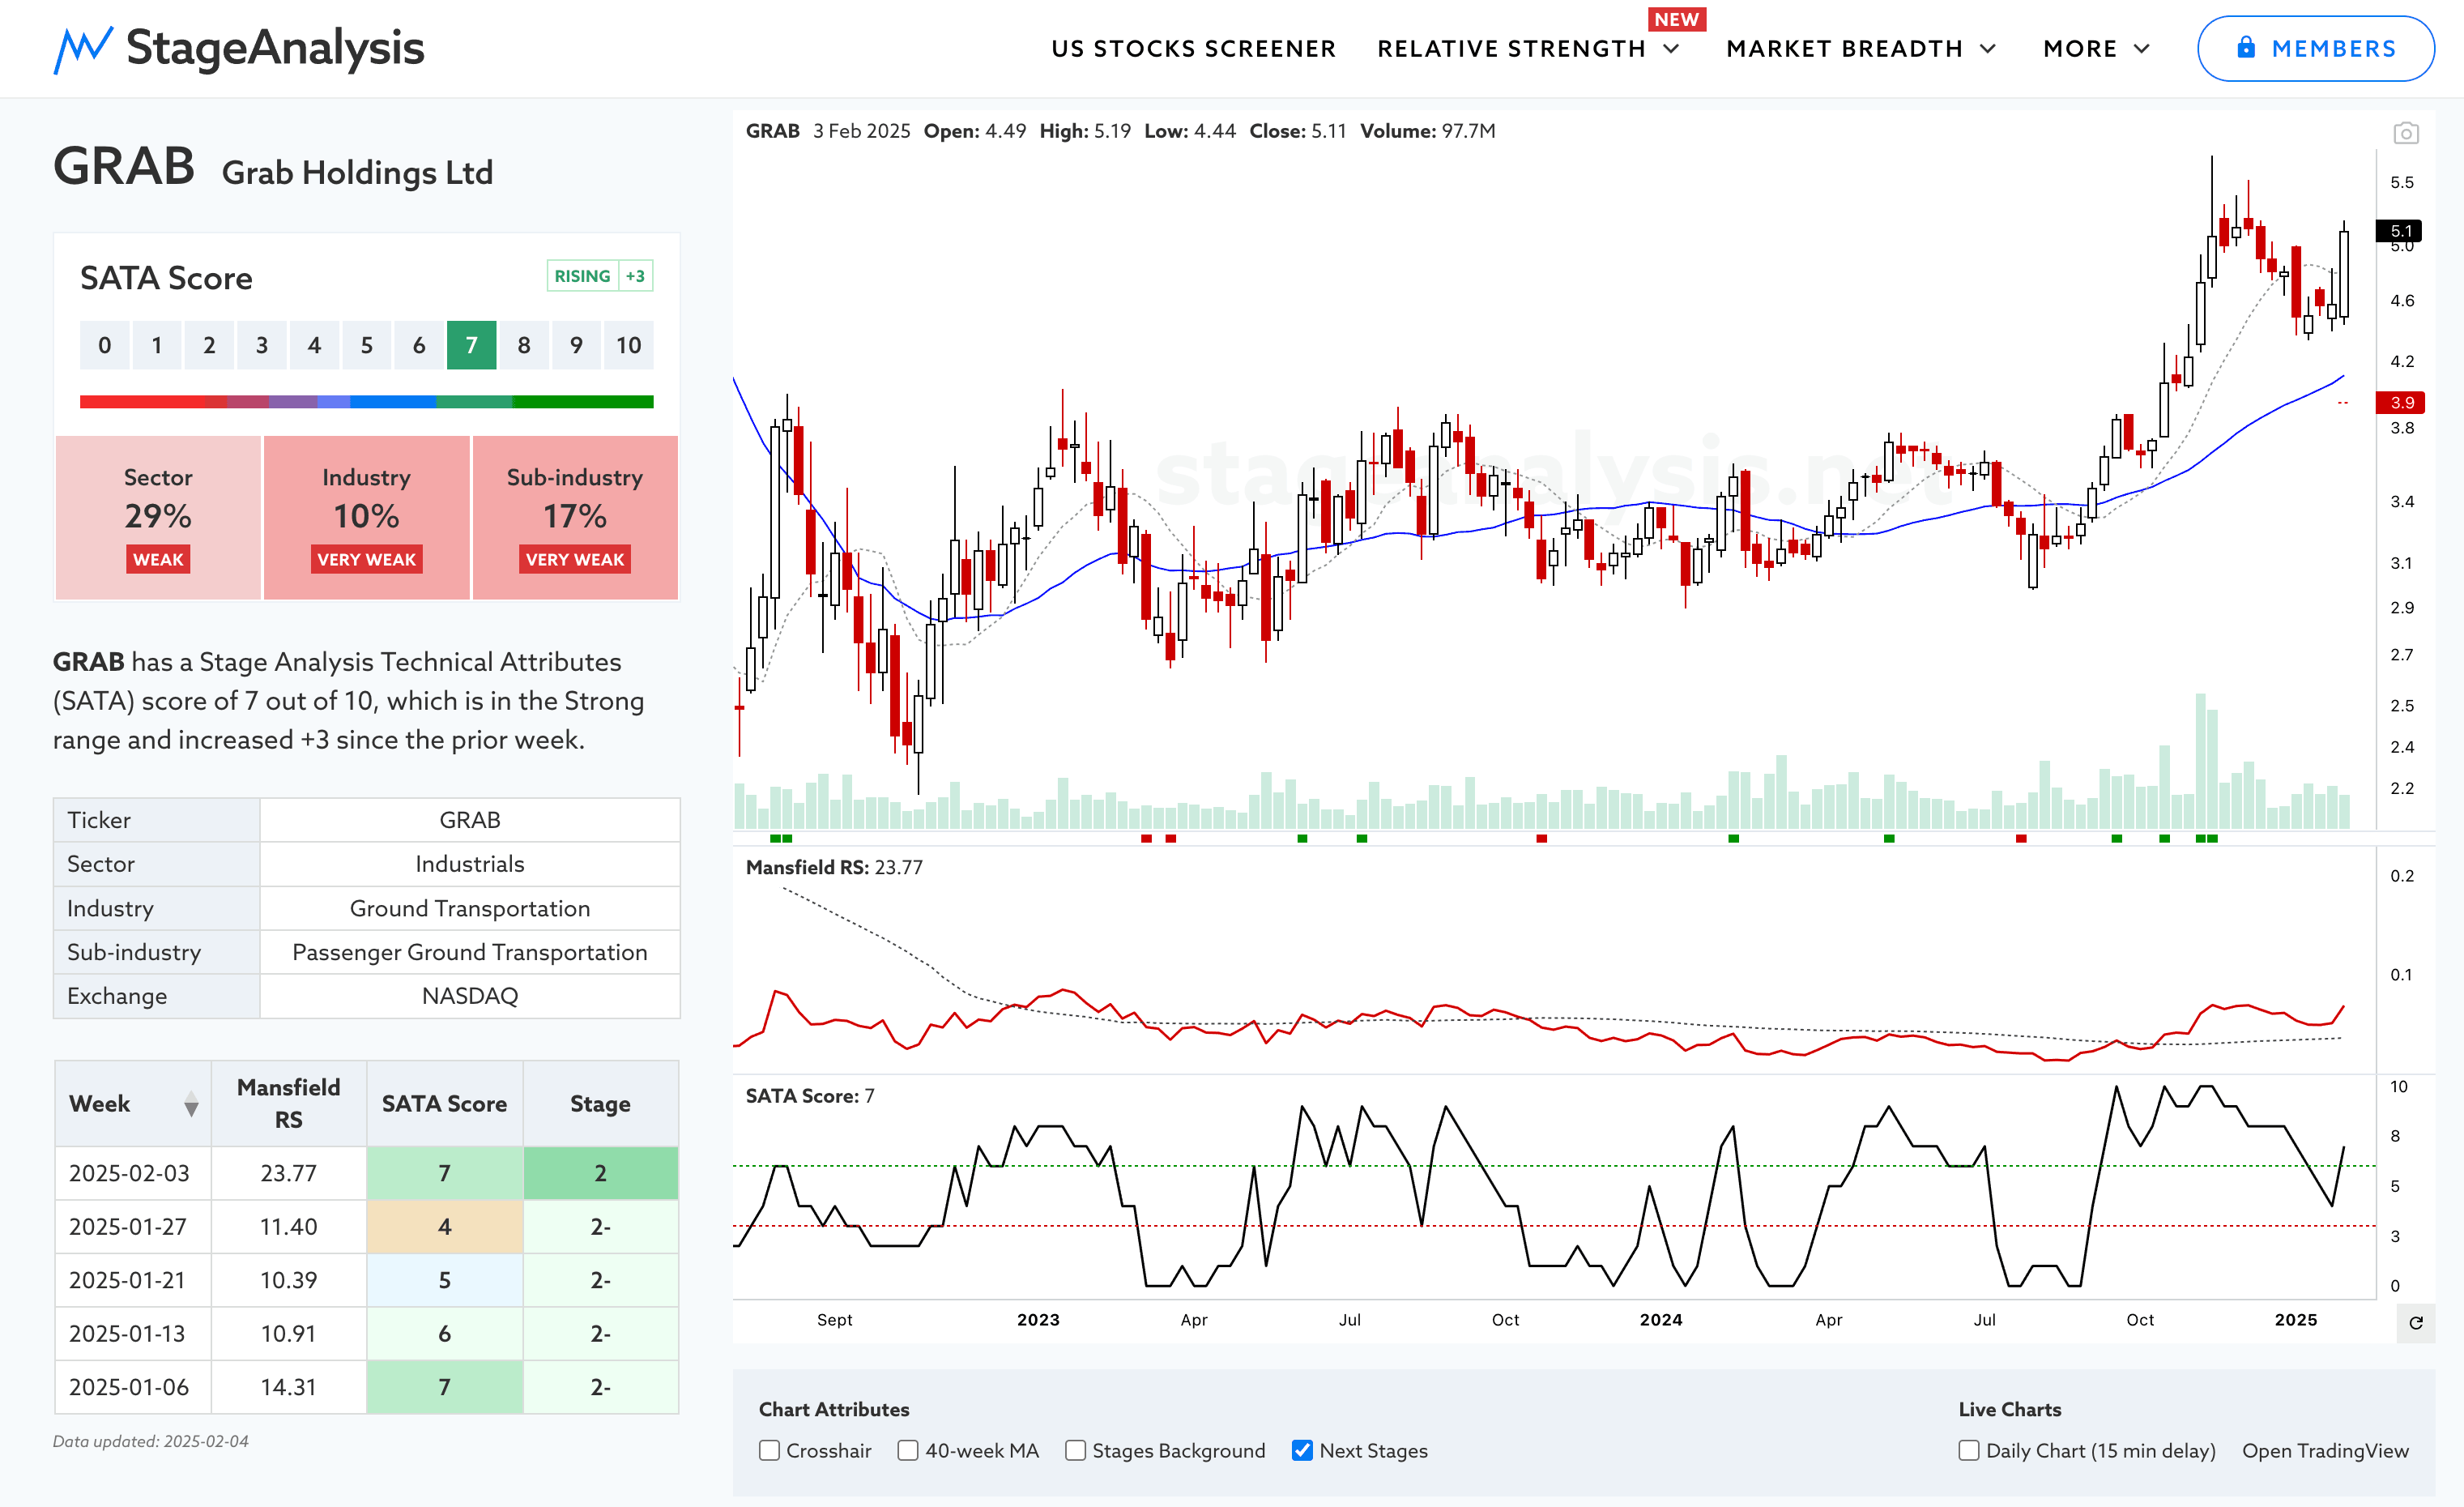Click Mansfield RS value 11.40 cell
Viewport: 2464px width, 1507px height.
[289, 1226]
